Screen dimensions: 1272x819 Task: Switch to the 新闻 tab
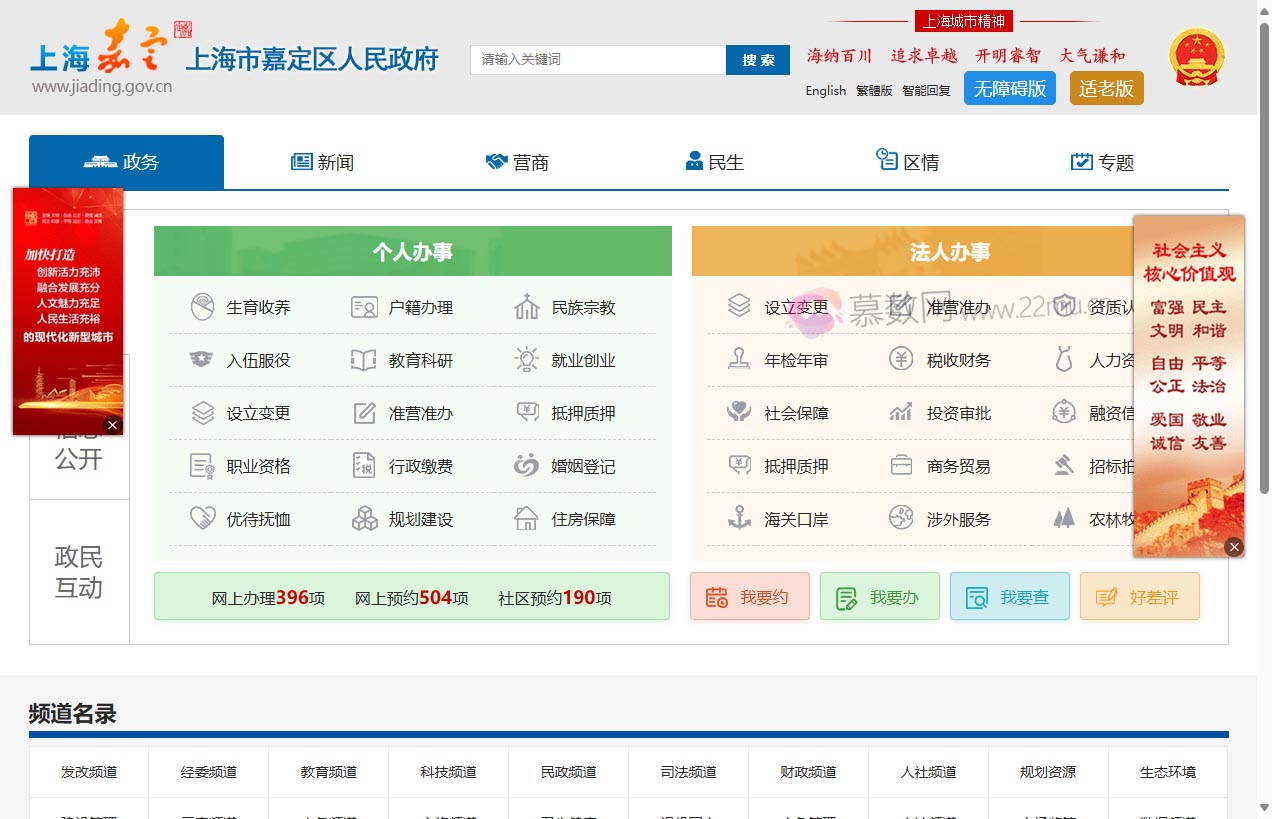click(322, 162)
